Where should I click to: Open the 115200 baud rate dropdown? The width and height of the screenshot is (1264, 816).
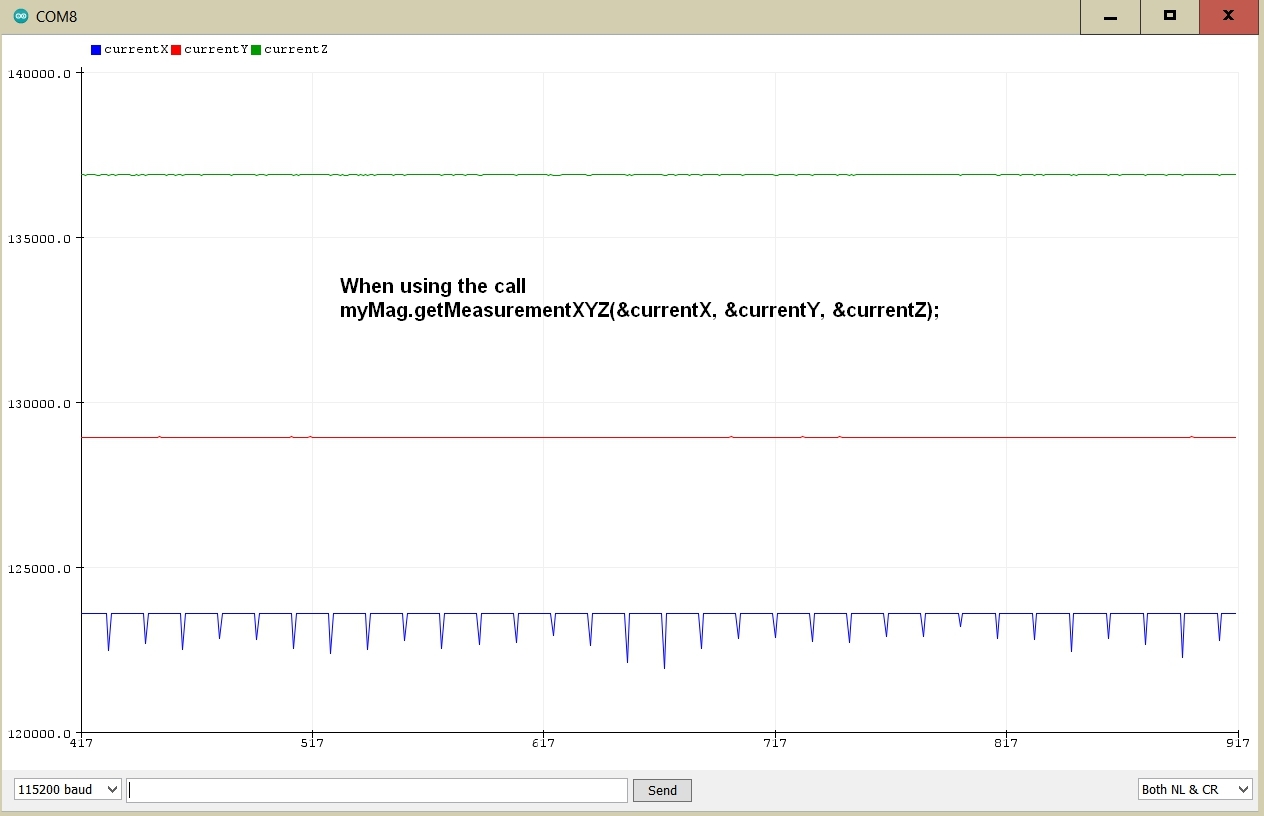point(65,789)
